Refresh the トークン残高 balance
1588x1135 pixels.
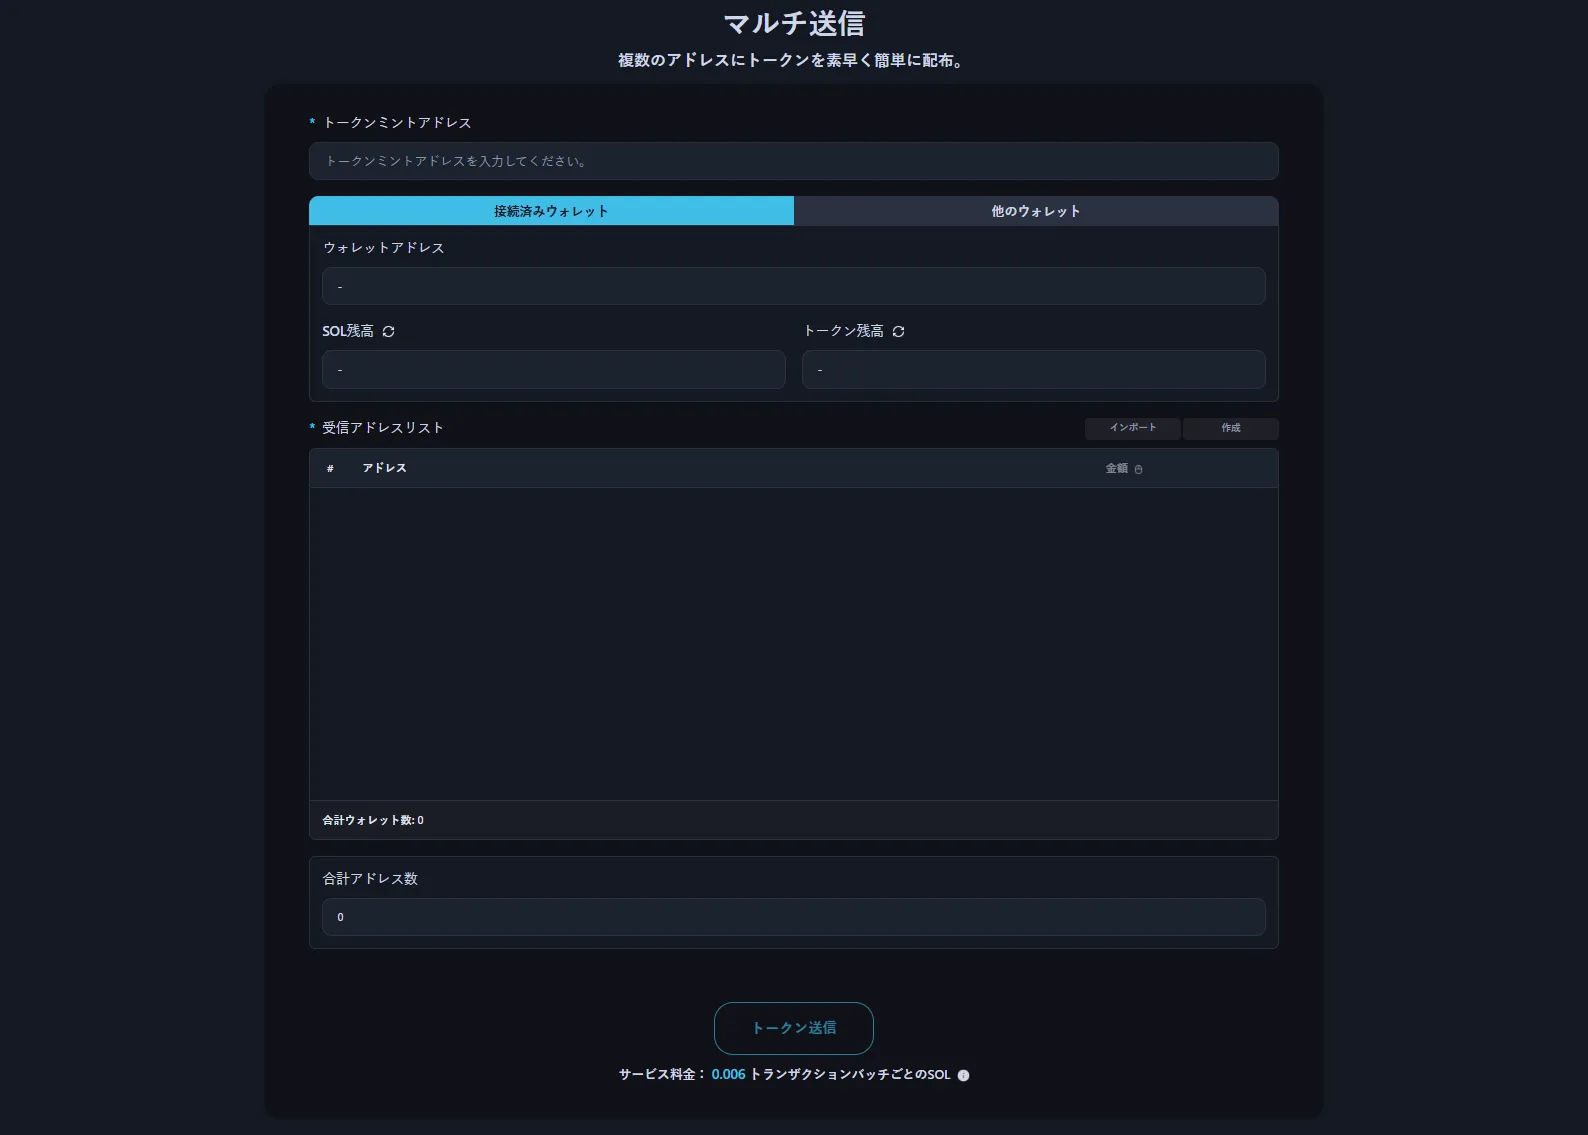(x=899, y=332)
